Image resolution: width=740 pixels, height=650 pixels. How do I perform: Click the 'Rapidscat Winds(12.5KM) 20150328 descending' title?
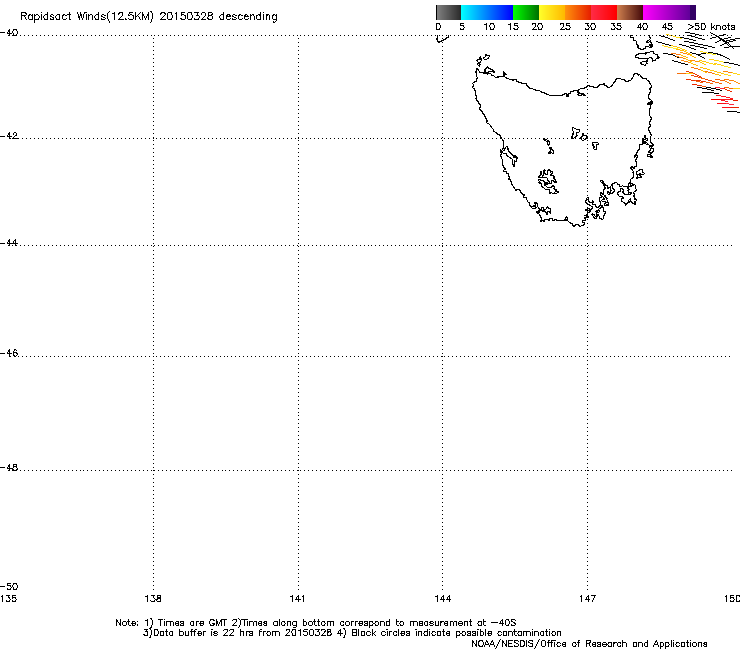pyautogui.click(x=149, y=17)
